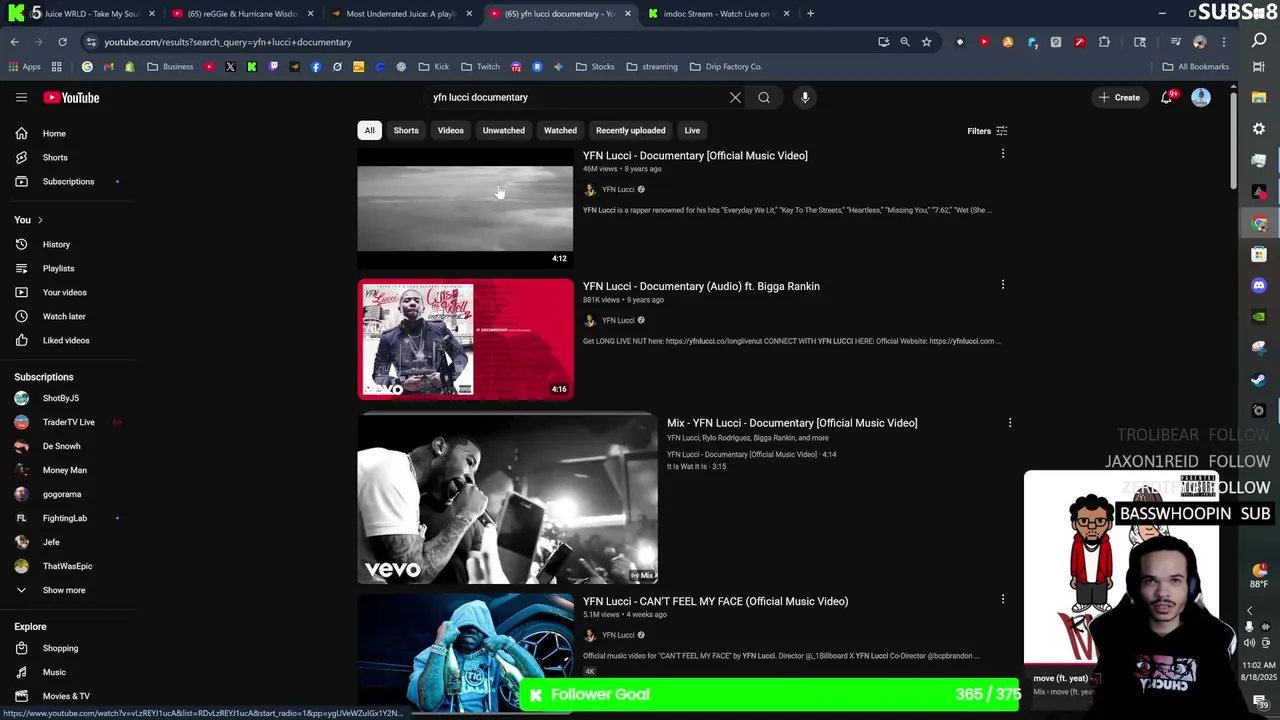Go back in the browser
Viewport: 1280px width, 720px height.
click(14, 42)
